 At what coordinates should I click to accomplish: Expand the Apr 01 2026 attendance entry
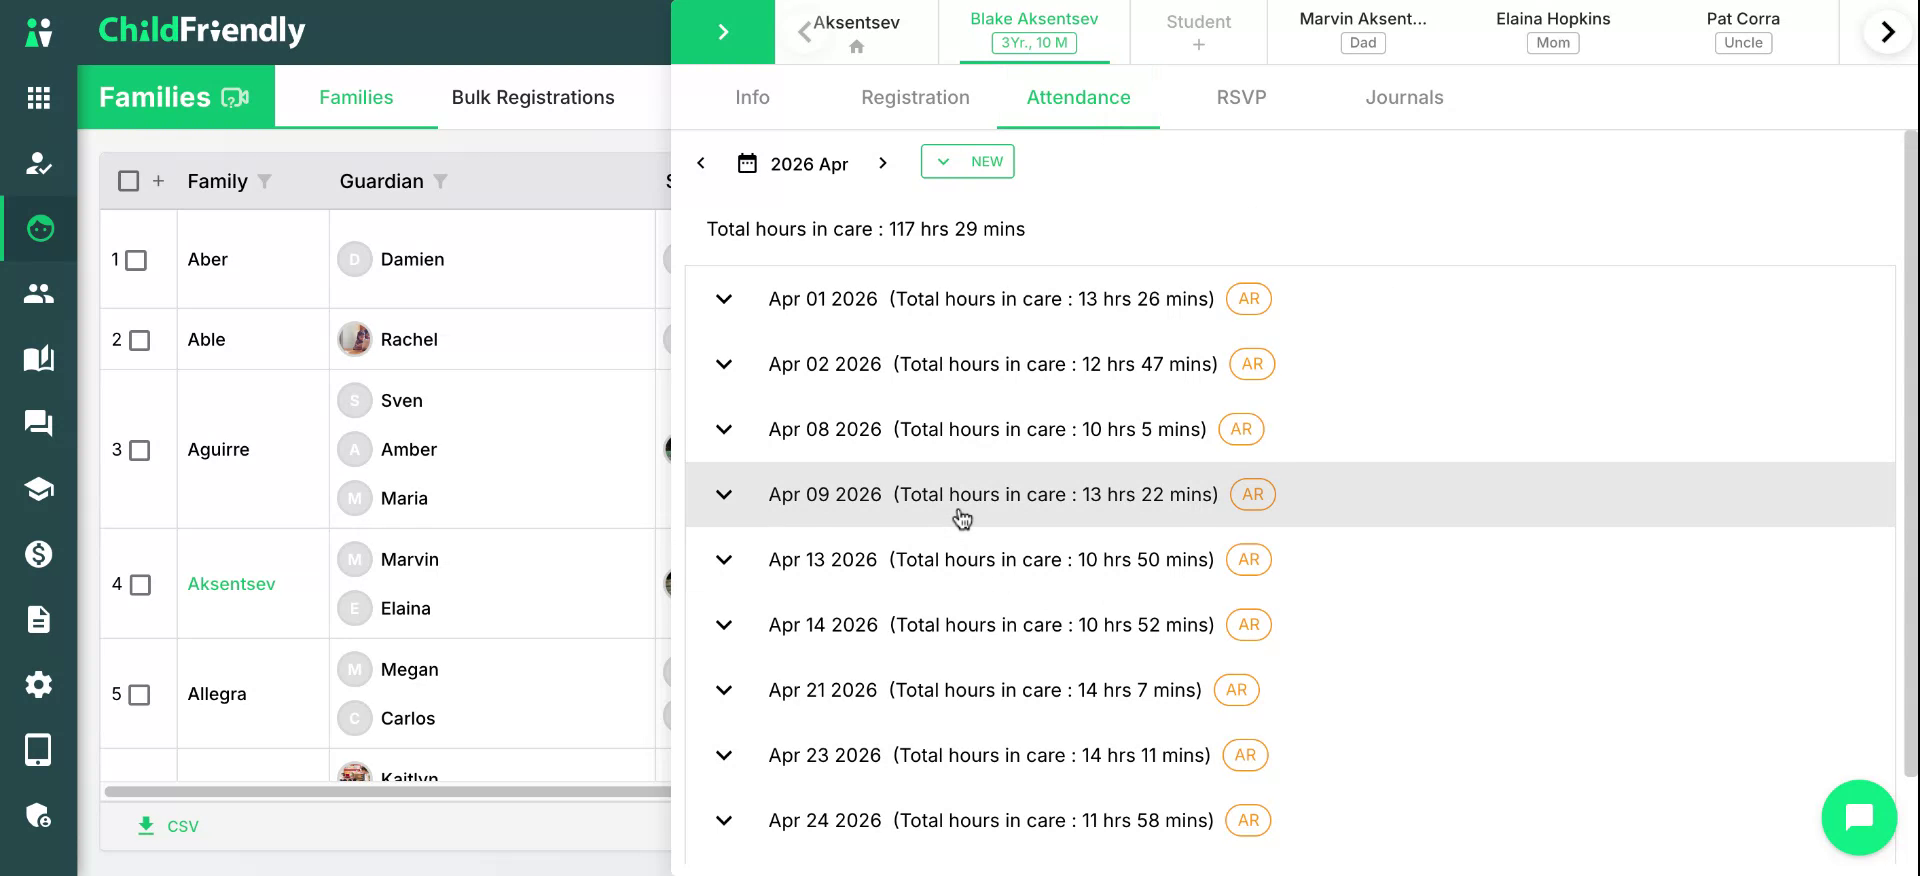(x=724, y=299)
